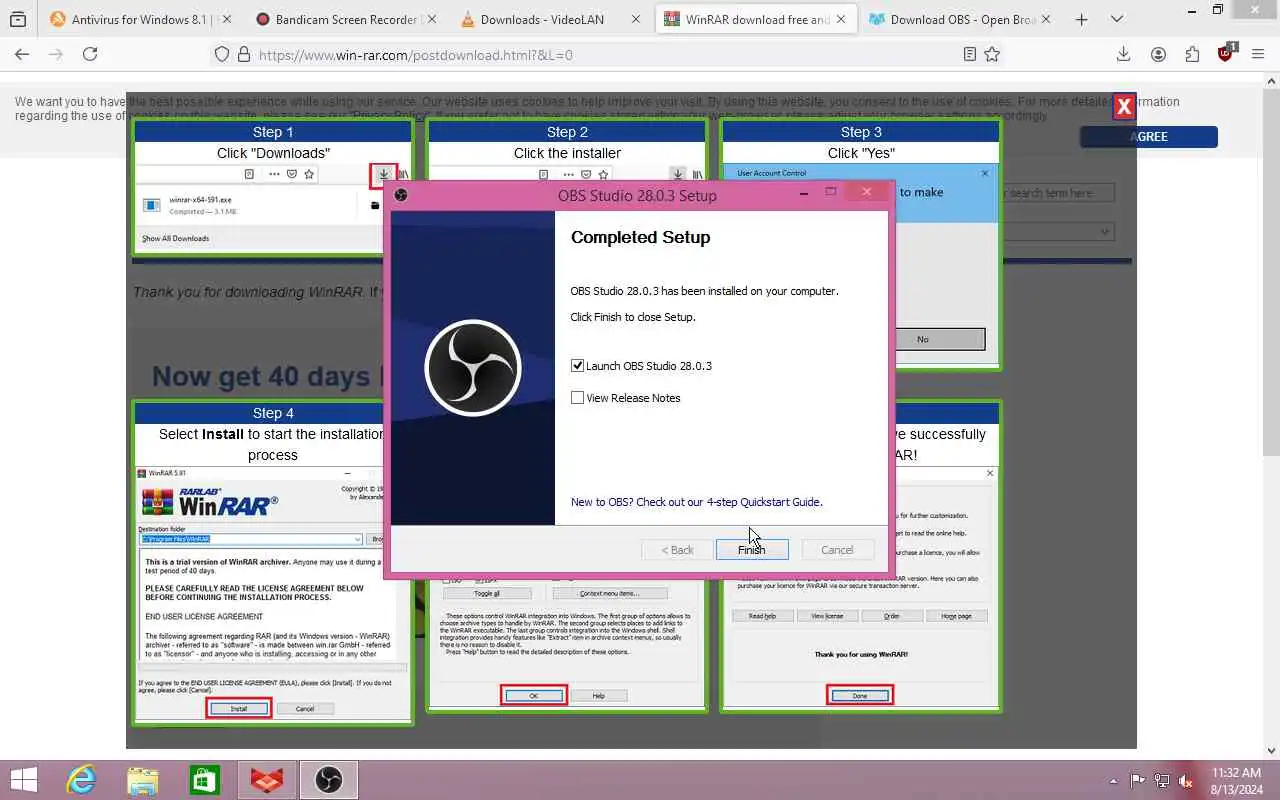Click the Action Center flag icon

pyautogui.click(x=1138, y=780)
